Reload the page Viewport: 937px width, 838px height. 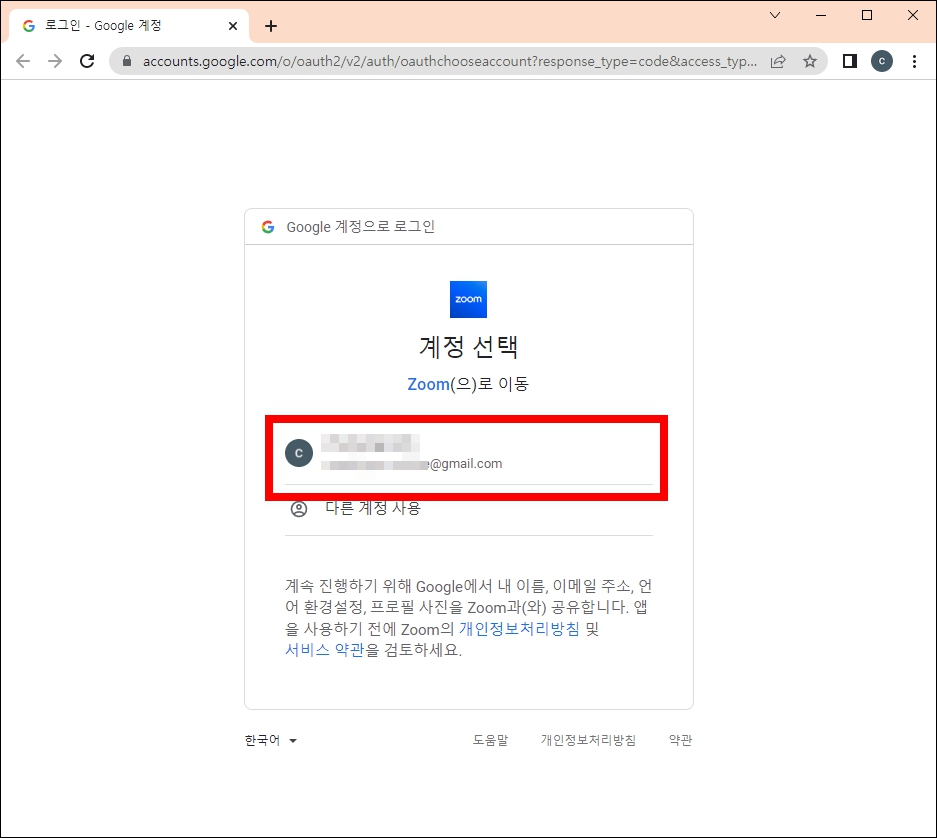coord(87,61)
